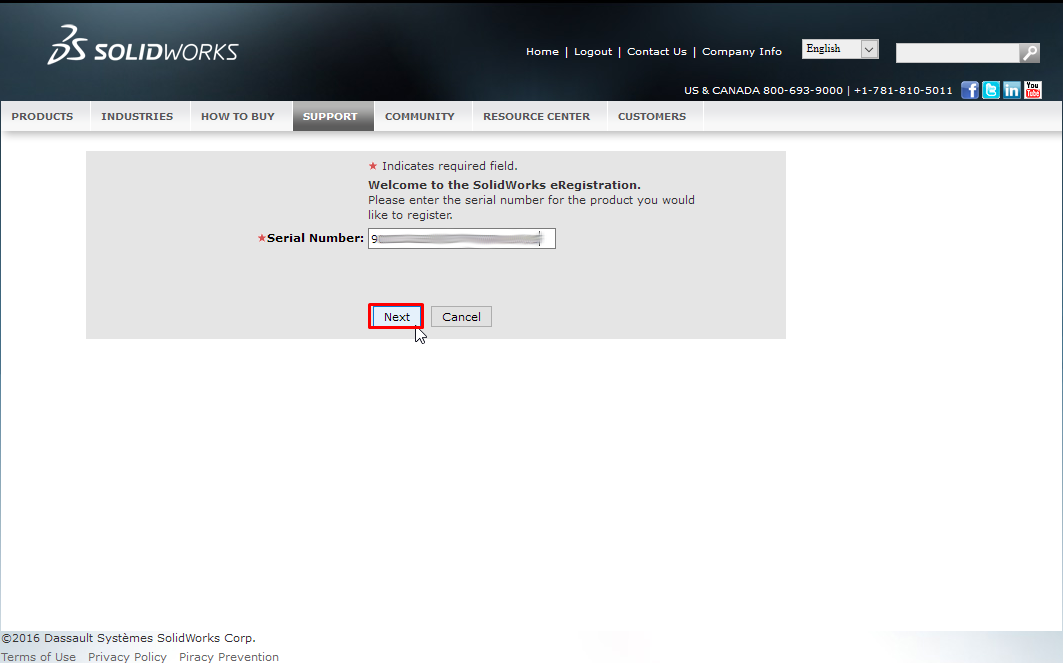Click the Logout link
Screen dimensions: 1063x663
(593, 52)
